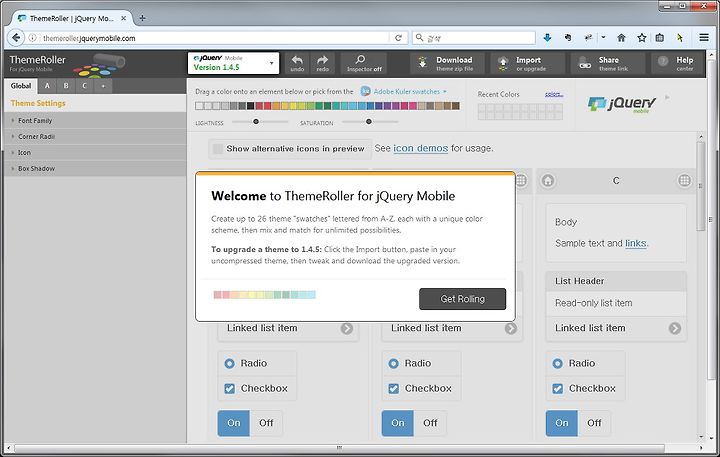Open the jQuery Mobile version dropdown
720x457 pixels.
pos(233,63)
